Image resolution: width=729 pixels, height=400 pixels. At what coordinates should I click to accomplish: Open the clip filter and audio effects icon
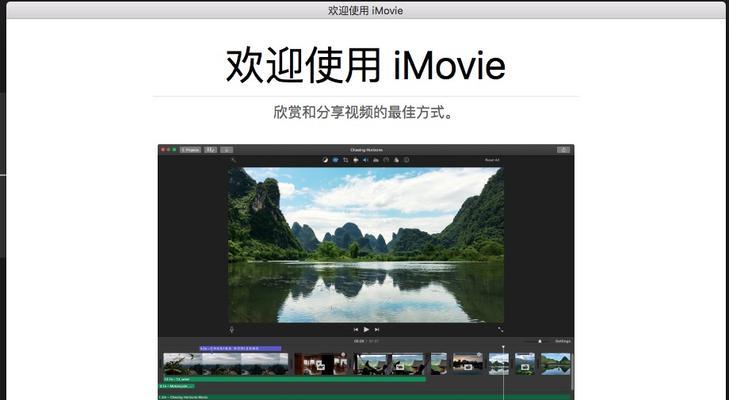(x=396, y=160)
